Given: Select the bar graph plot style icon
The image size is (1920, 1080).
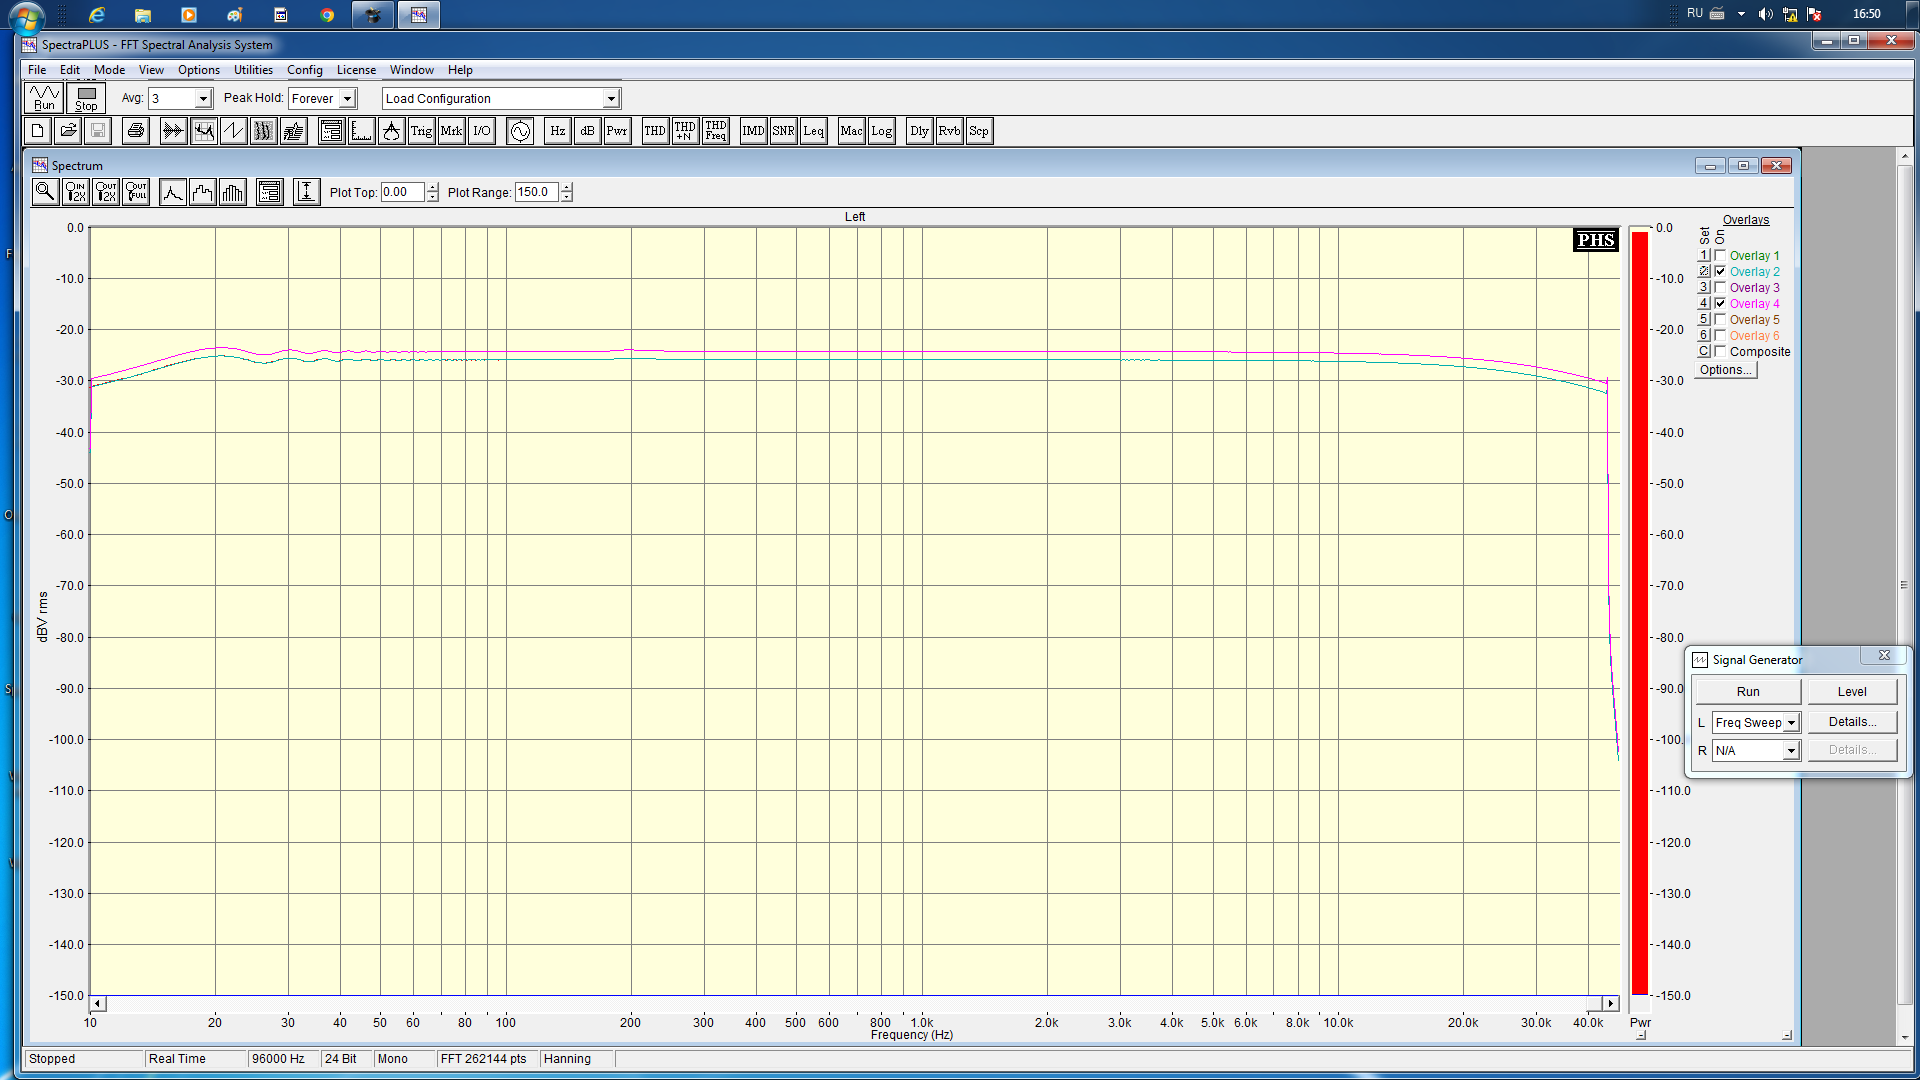Looking at the screenshot, I should tap(232, 192).
